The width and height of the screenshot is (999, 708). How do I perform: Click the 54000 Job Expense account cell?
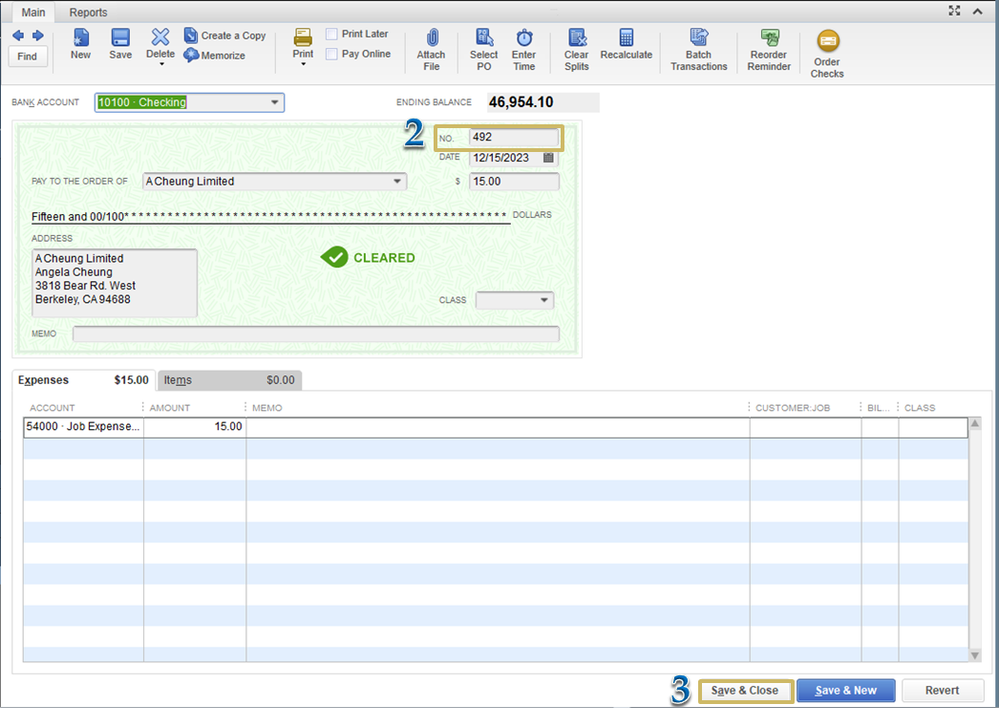(x=83, y=427)
